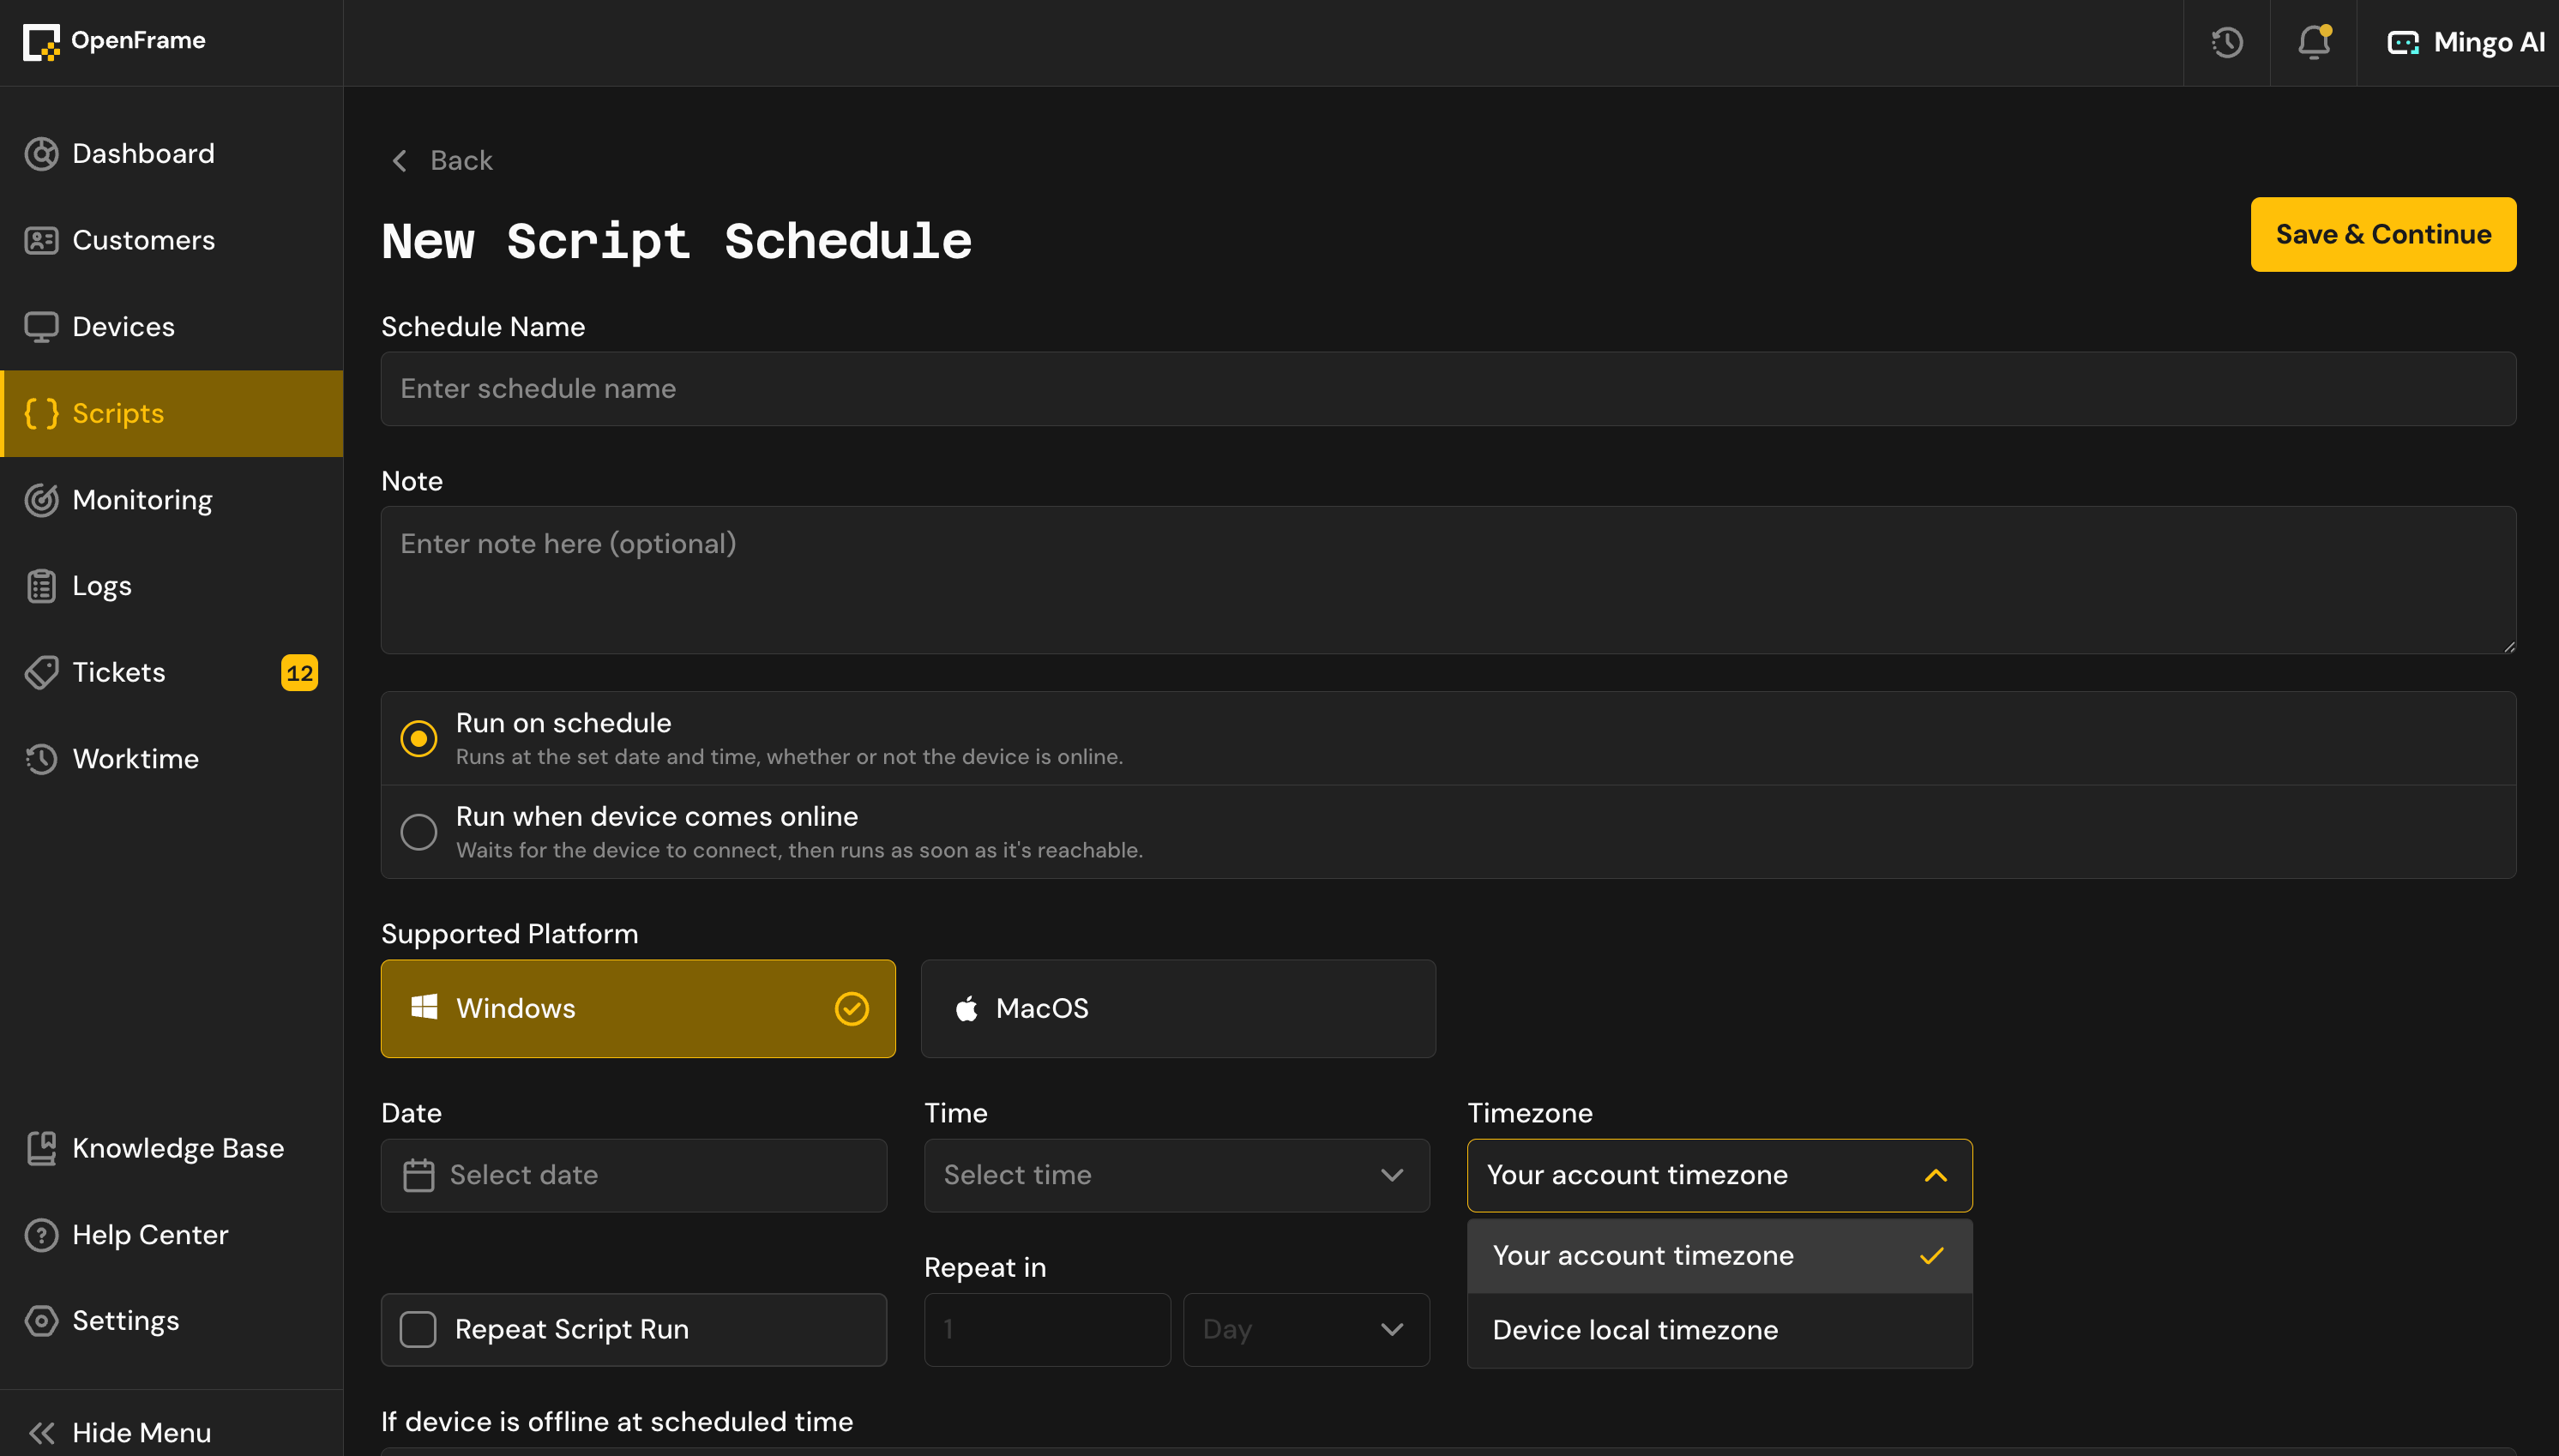Screen dimensions: 2559x1456
Task: Click the Customers sidebar icon
Action: [41, 240]
